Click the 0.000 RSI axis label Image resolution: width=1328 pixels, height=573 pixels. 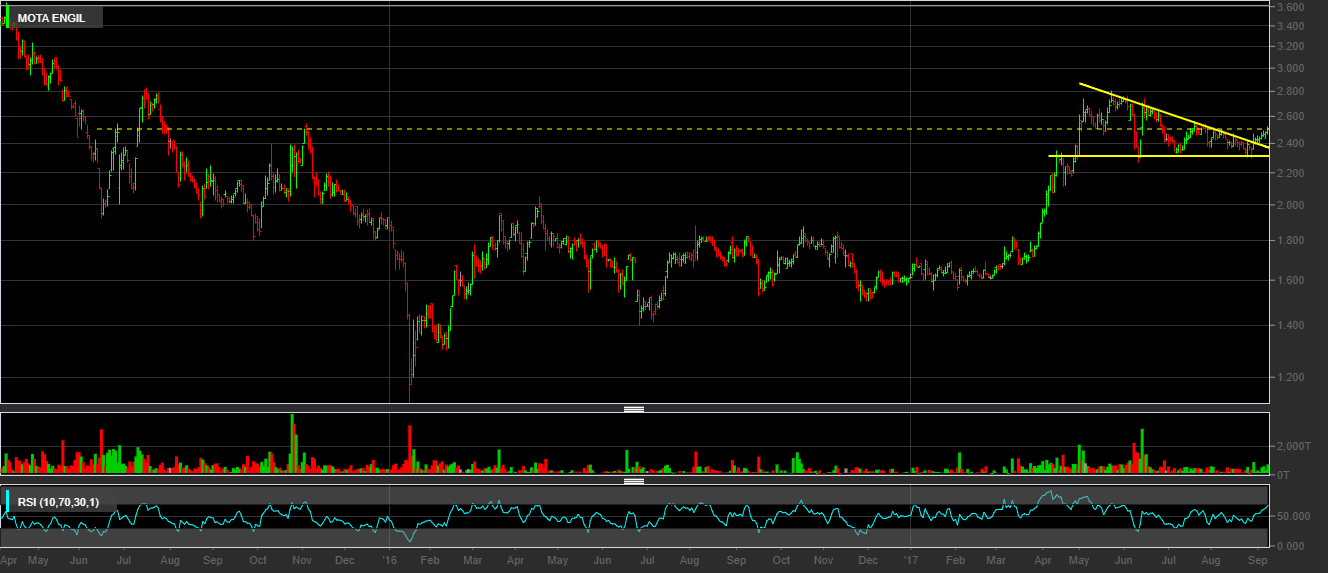pos(1290,546)
